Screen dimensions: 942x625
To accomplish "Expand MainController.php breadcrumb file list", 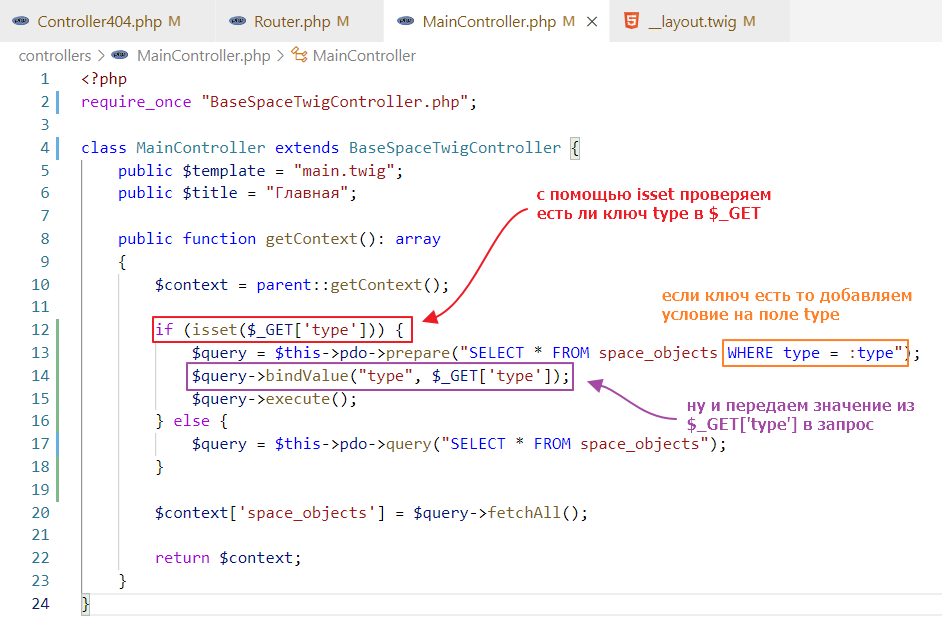I will [x=203, y=56].
